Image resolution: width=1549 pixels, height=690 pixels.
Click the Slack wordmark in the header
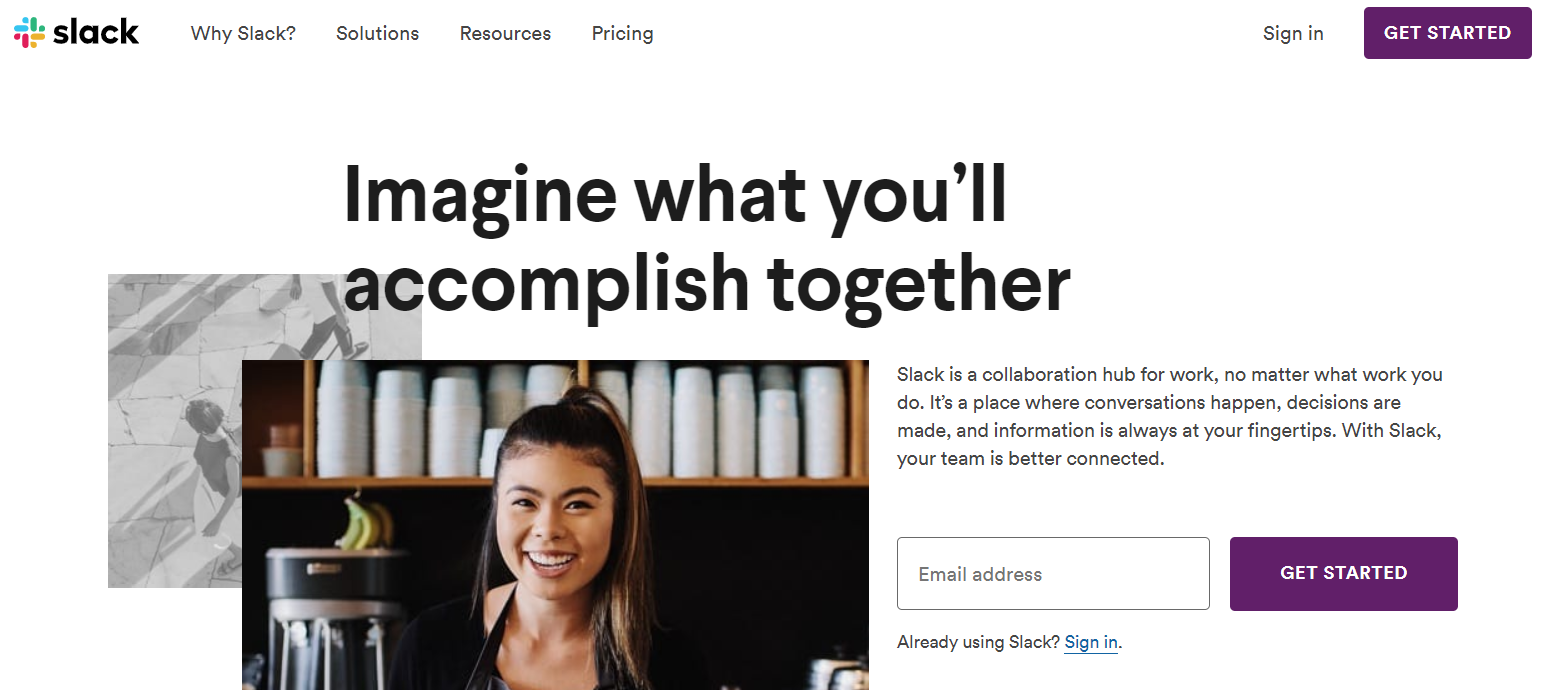96,32
